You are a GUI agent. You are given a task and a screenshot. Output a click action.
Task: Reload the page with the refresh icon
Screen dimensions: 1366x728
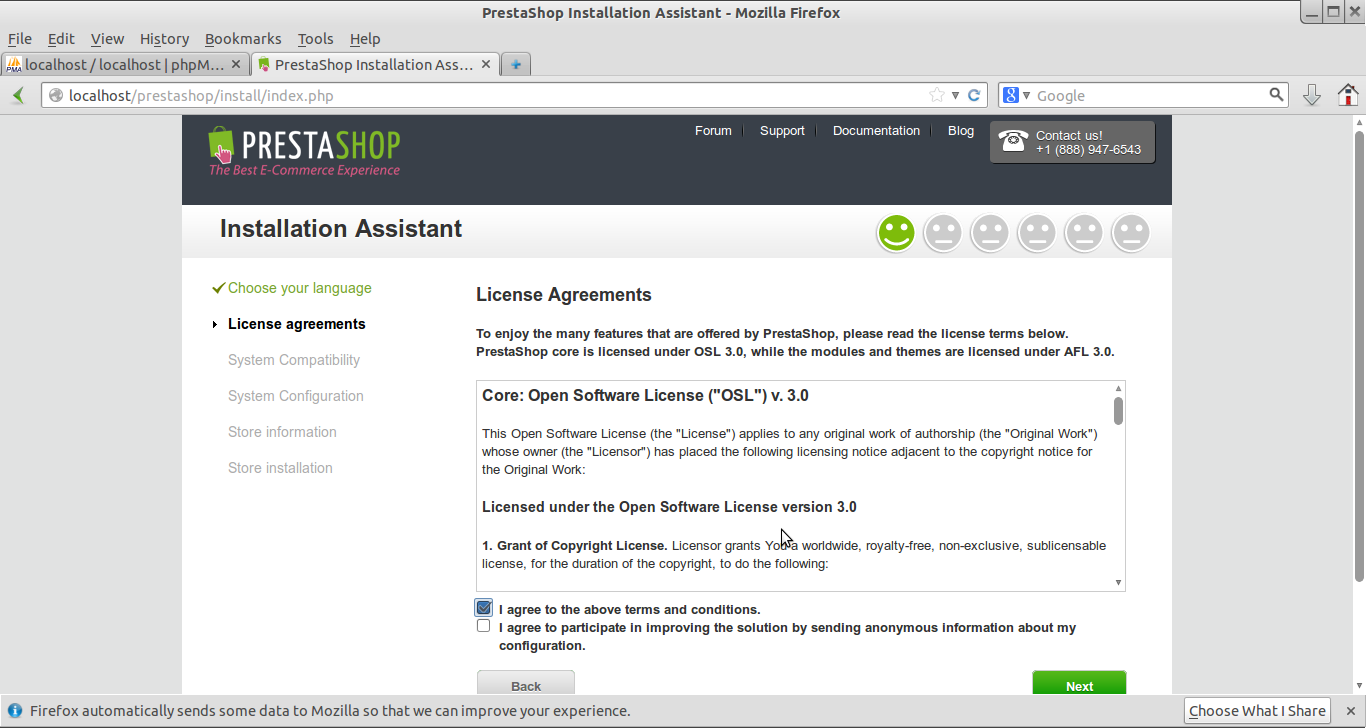coord(975,95)
